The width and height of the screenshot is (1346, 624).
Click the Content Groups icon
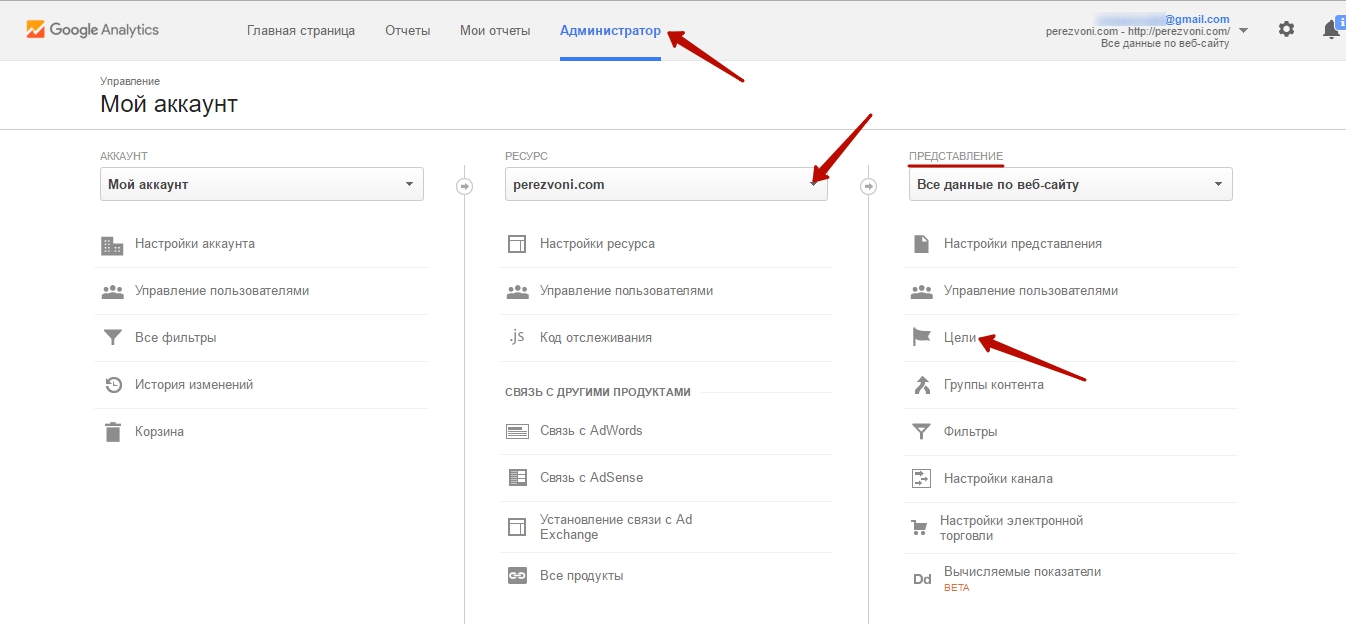(x=921, y=385)
